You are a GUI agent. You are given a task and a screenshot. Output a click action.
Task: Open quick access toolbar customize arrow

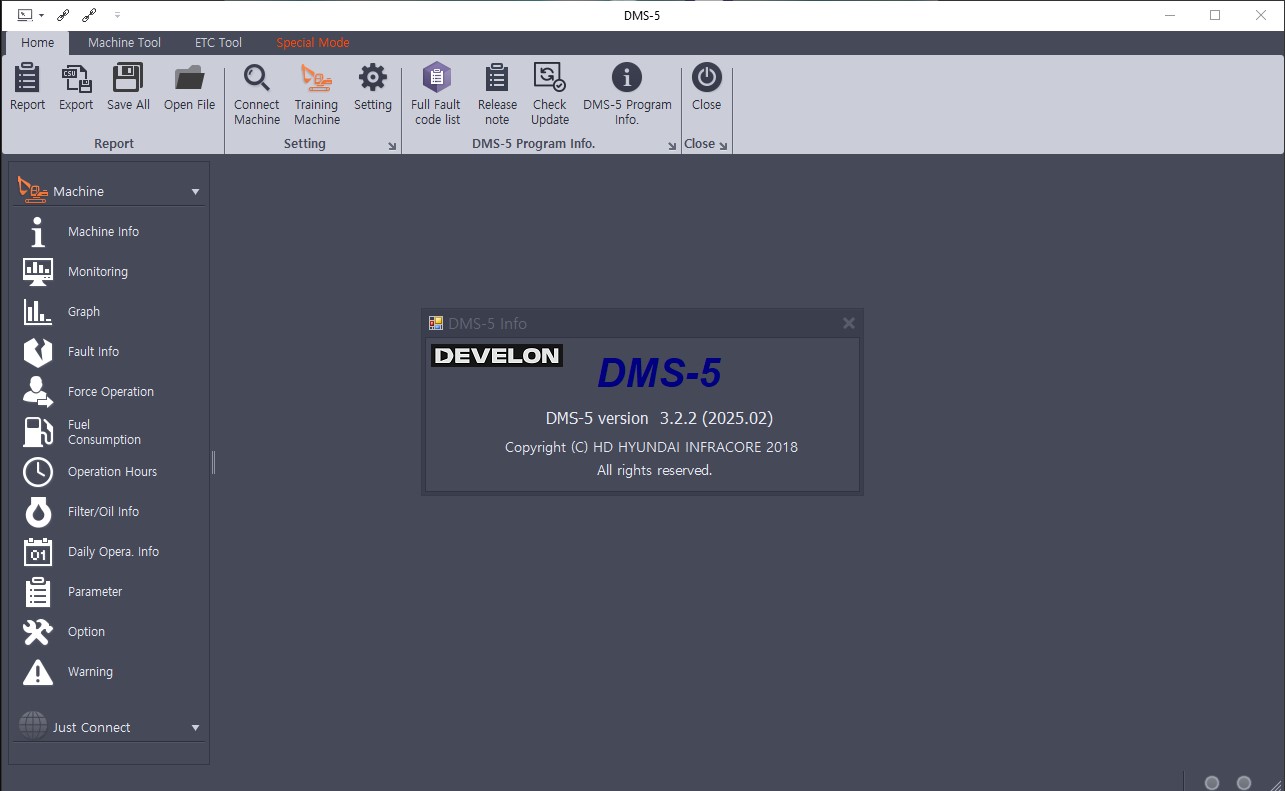[x=117, y=15]
